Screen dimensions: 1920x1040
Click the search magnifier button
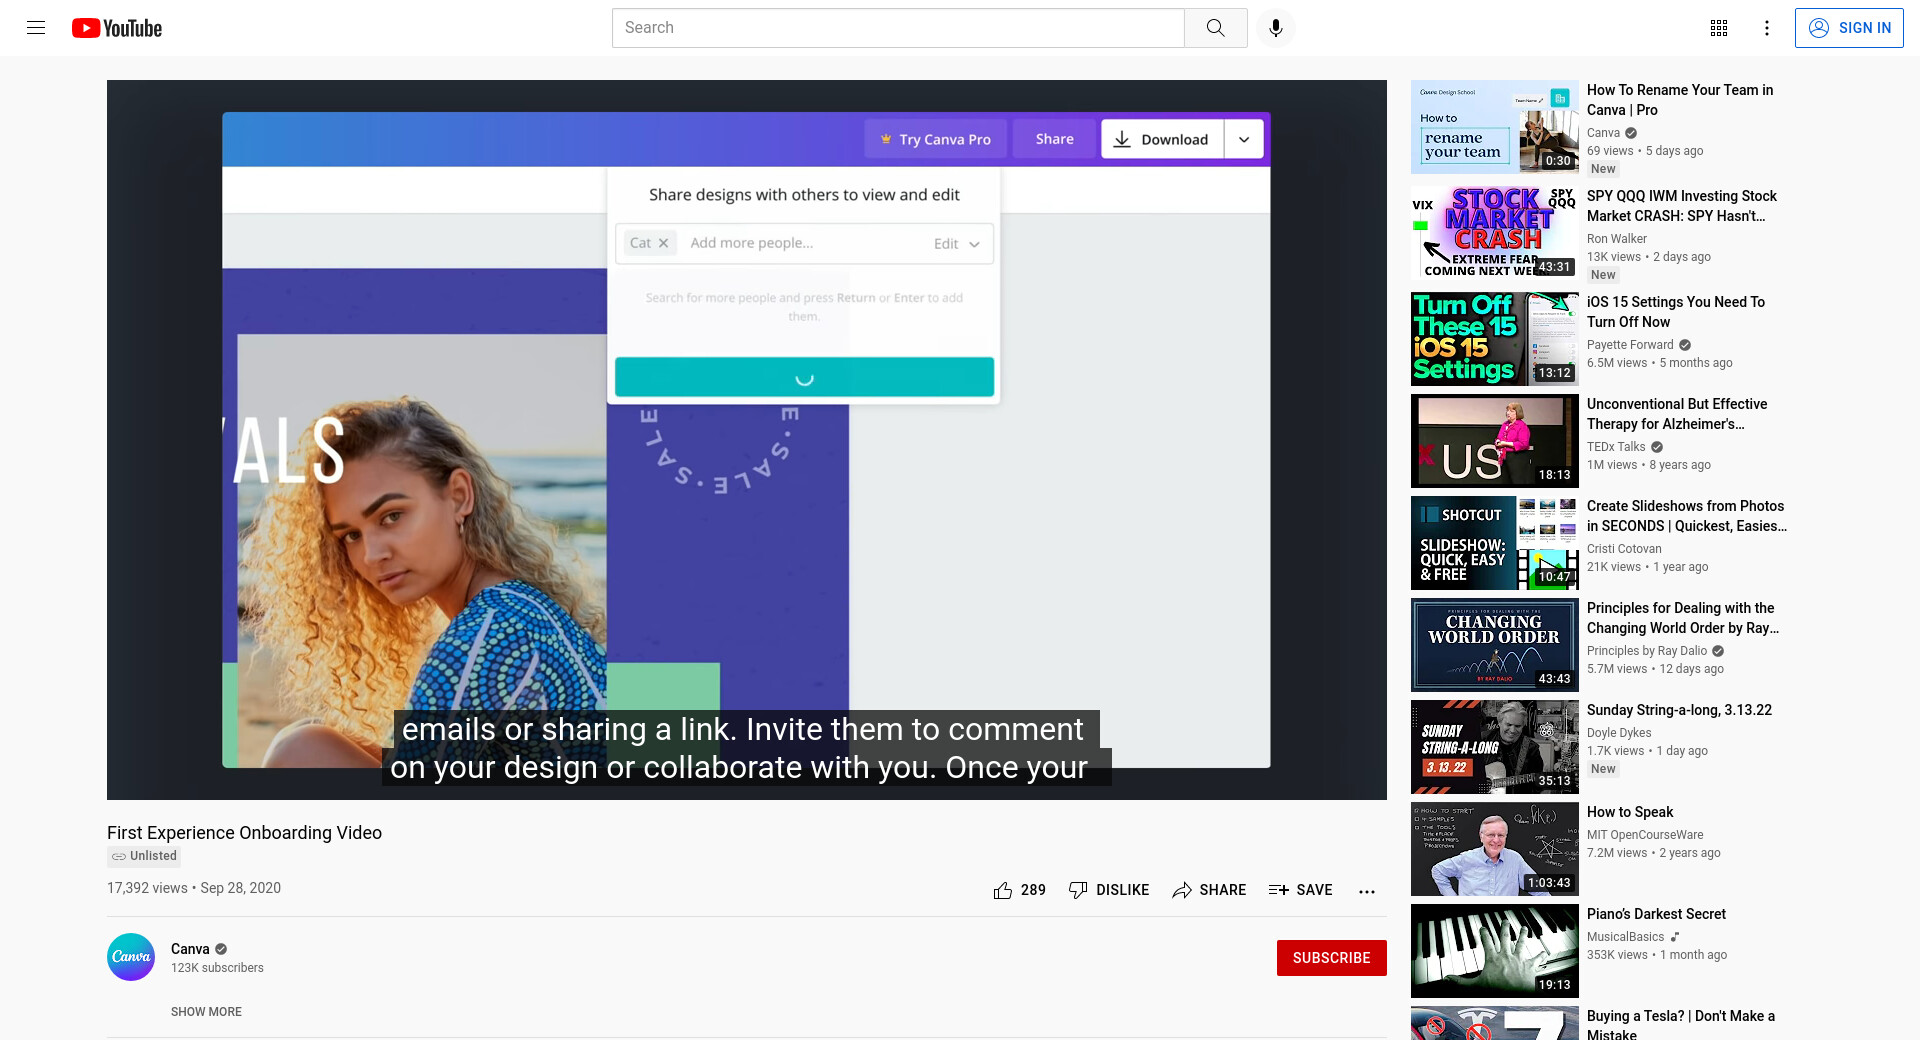click(1215, 28)
